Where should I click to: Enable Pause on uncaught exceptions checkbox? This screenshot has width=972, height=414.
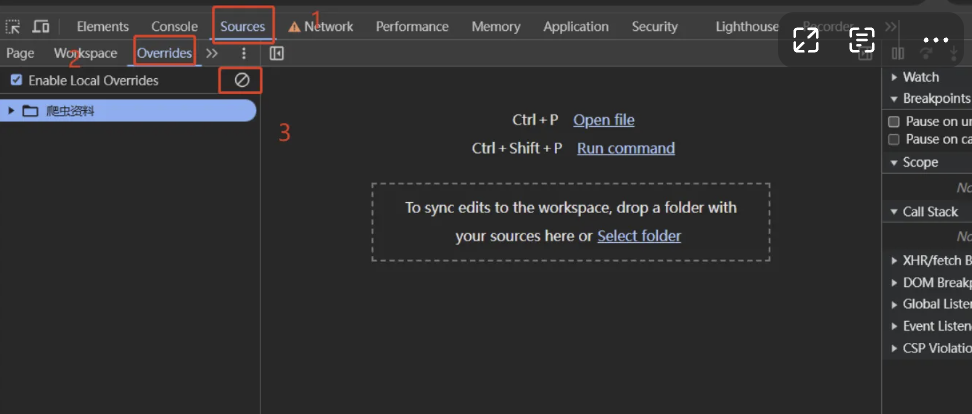coord(894,121)
